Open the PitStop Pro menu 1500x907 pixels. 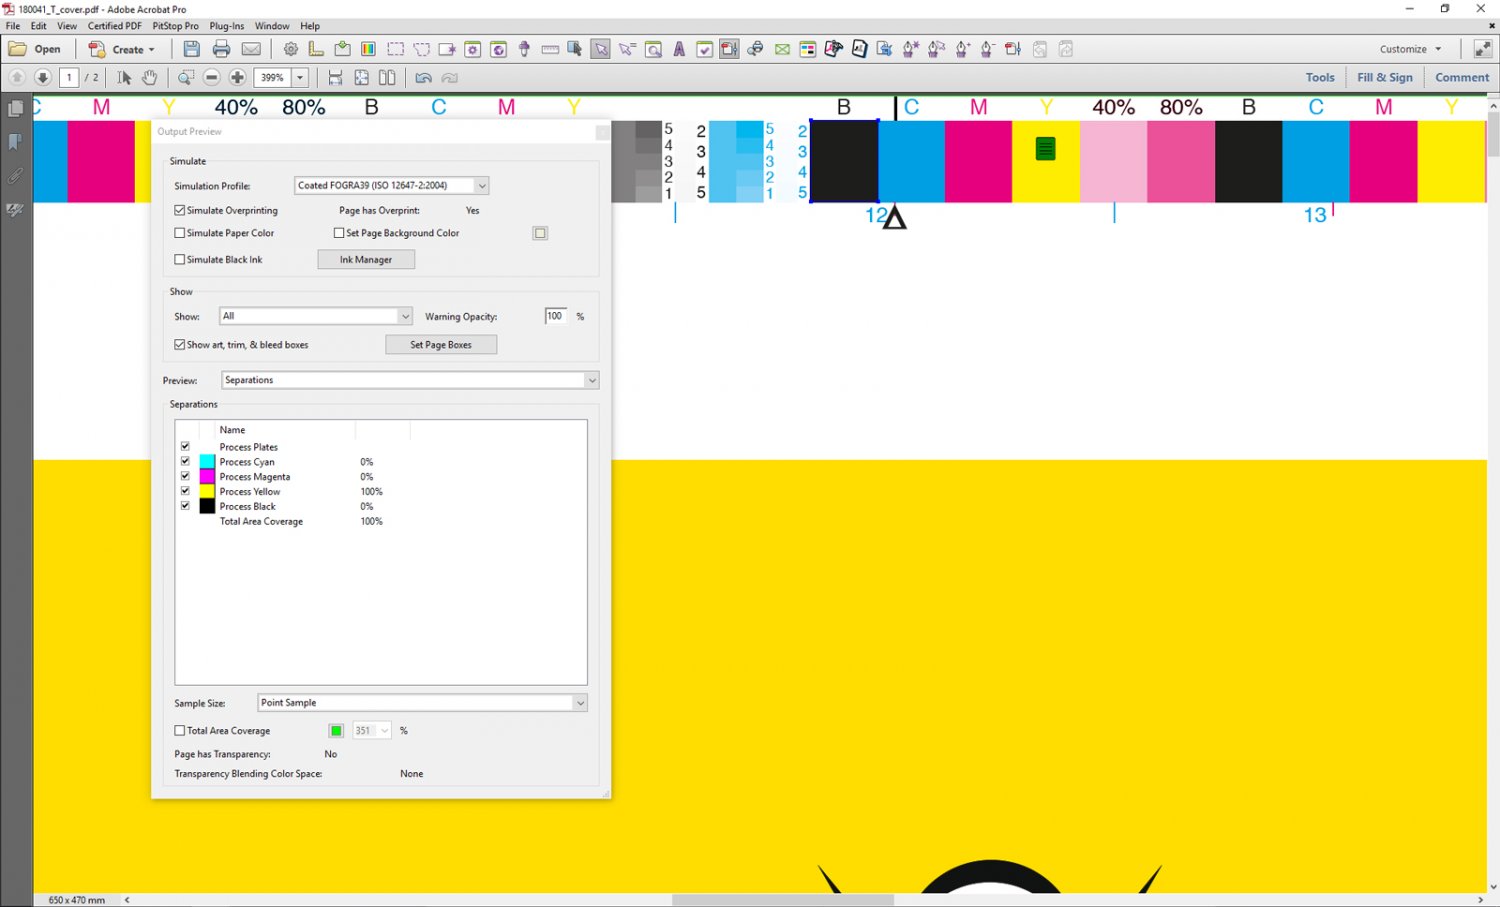(x=175, y=26)
